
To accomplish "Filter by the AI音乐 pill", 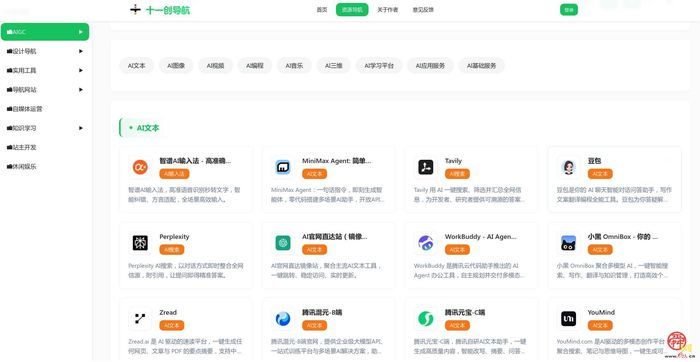I will coord(294,66).
